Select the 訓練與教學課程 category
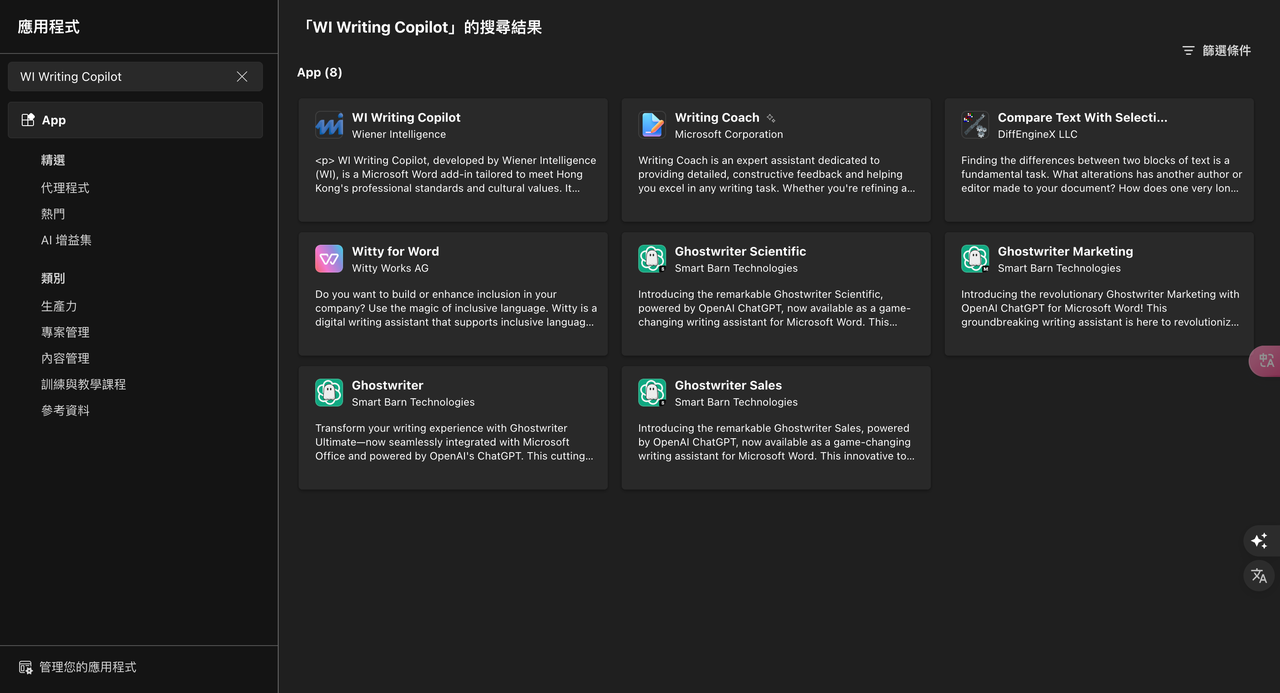This screenshot has height=693, width=1280. pos(83,384)
